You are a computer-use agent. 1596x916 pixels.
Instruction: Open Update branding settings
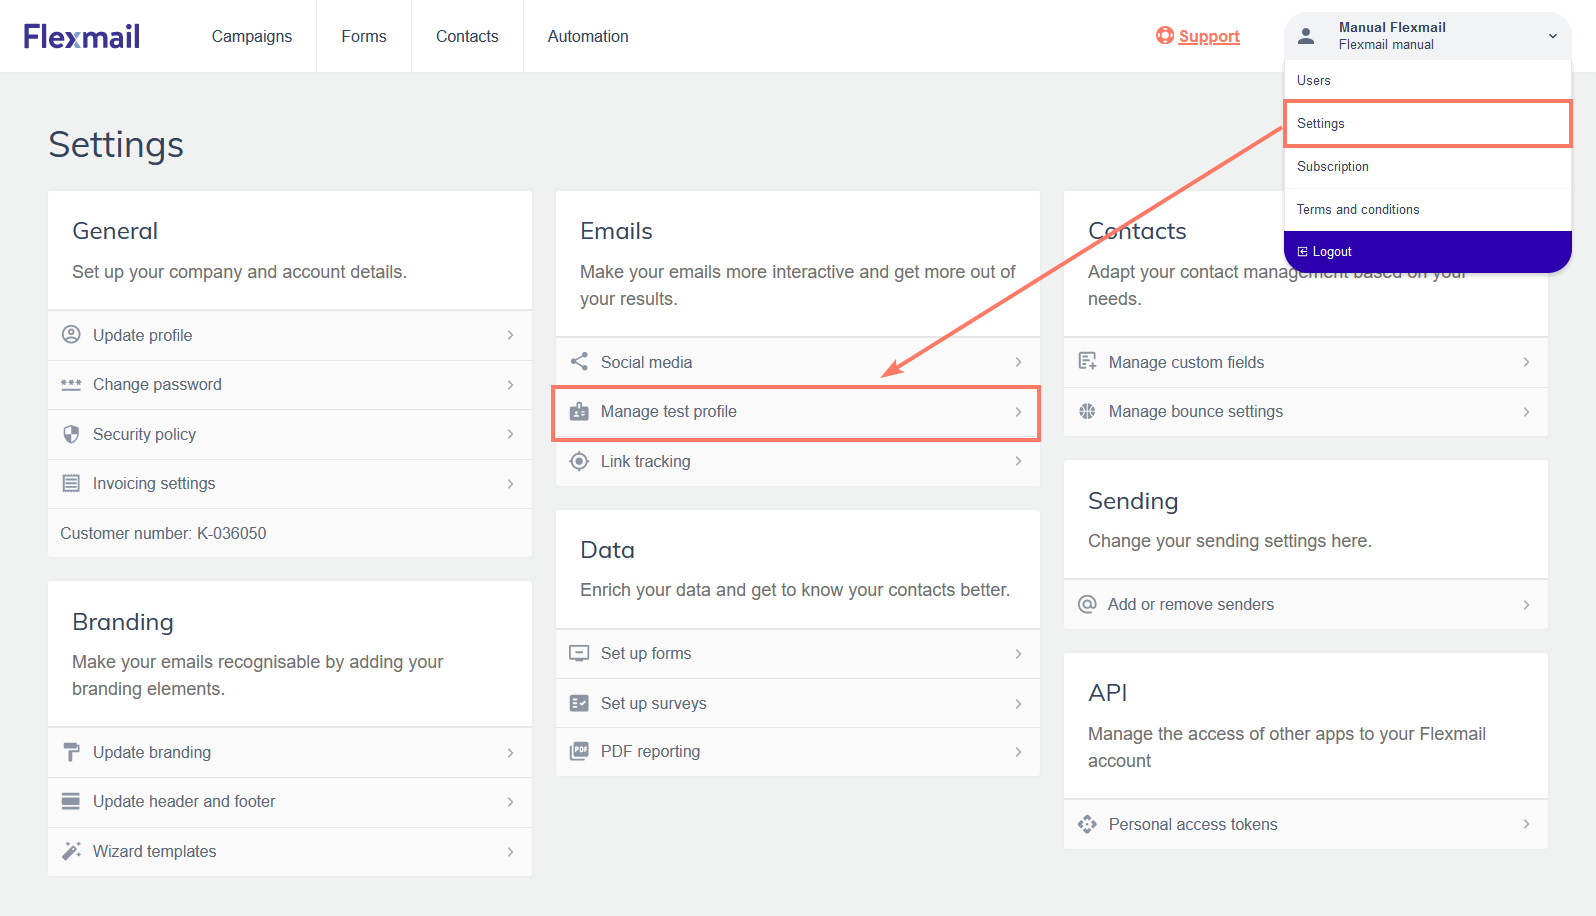coord(290,752)
